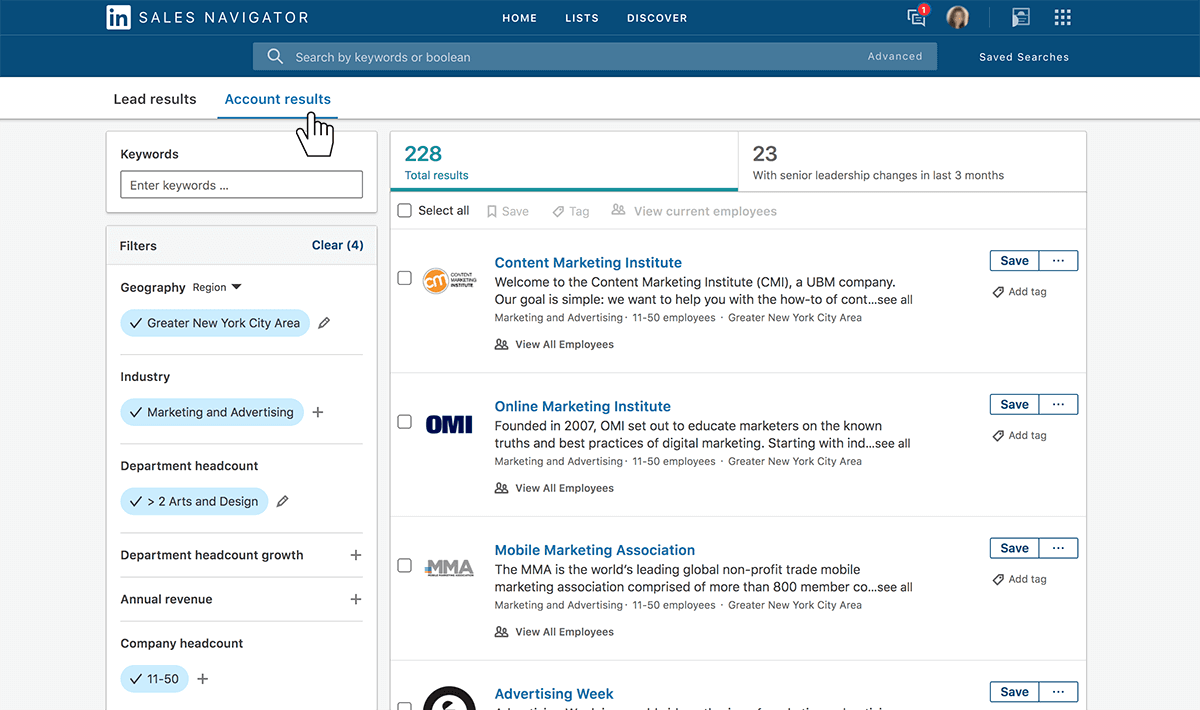Add tag to Content Marketing Institute
The image size is (1200, 710).
(x=1019, y=292)
